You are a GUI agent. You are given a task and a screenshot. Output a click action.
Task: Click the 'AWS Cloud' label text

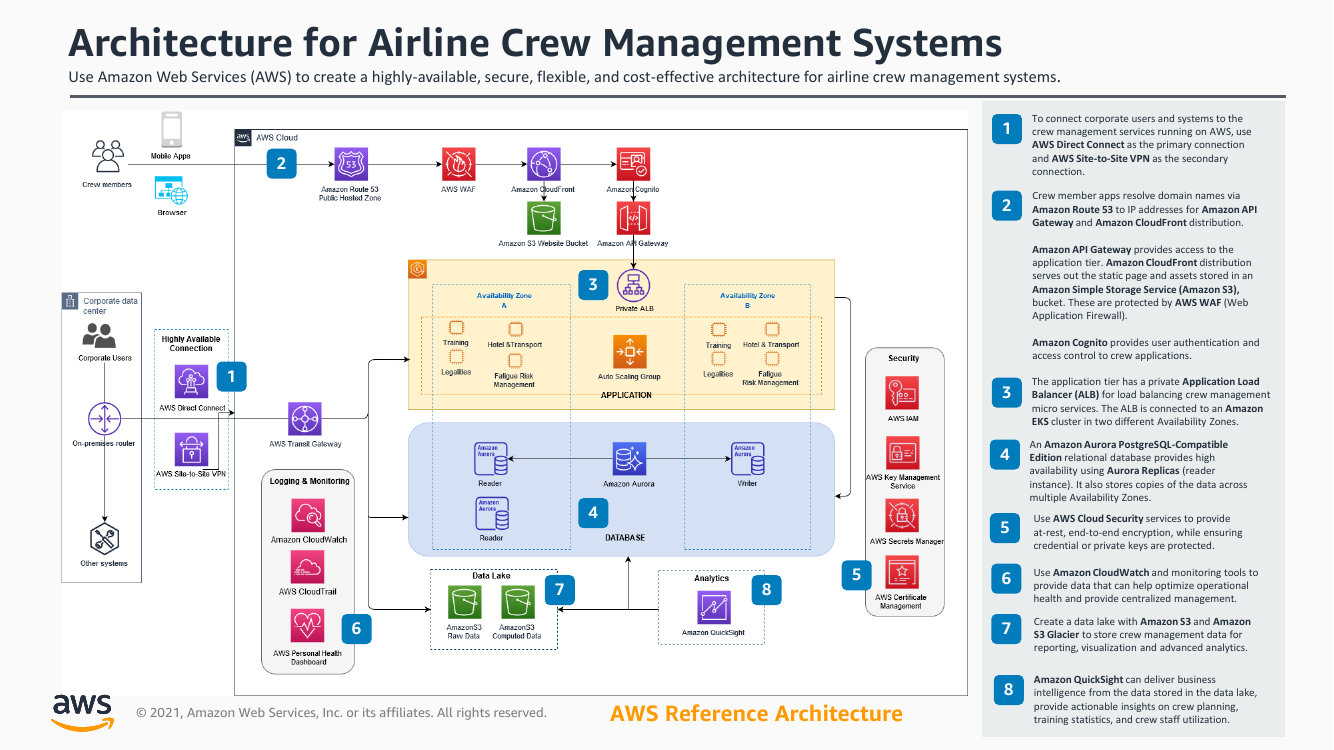tap(279, 138)
